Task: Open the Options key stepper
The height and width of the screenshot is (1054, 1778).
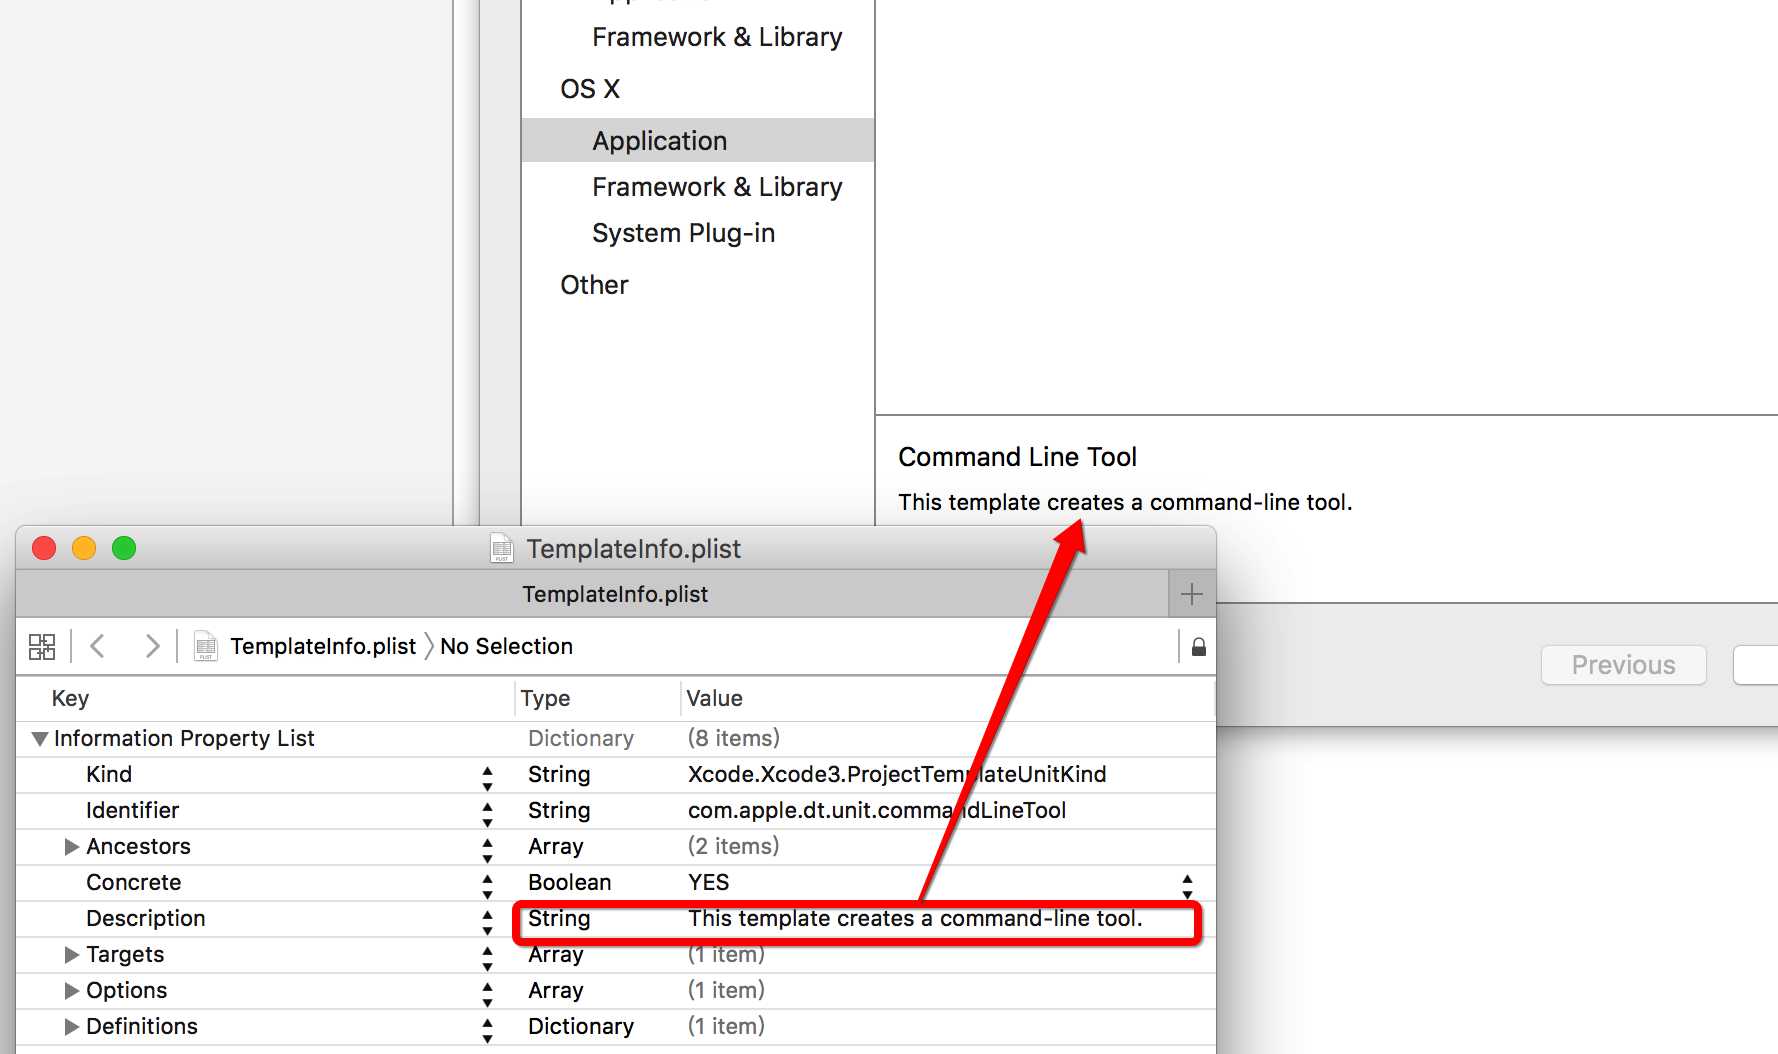Action: [487, 995]
